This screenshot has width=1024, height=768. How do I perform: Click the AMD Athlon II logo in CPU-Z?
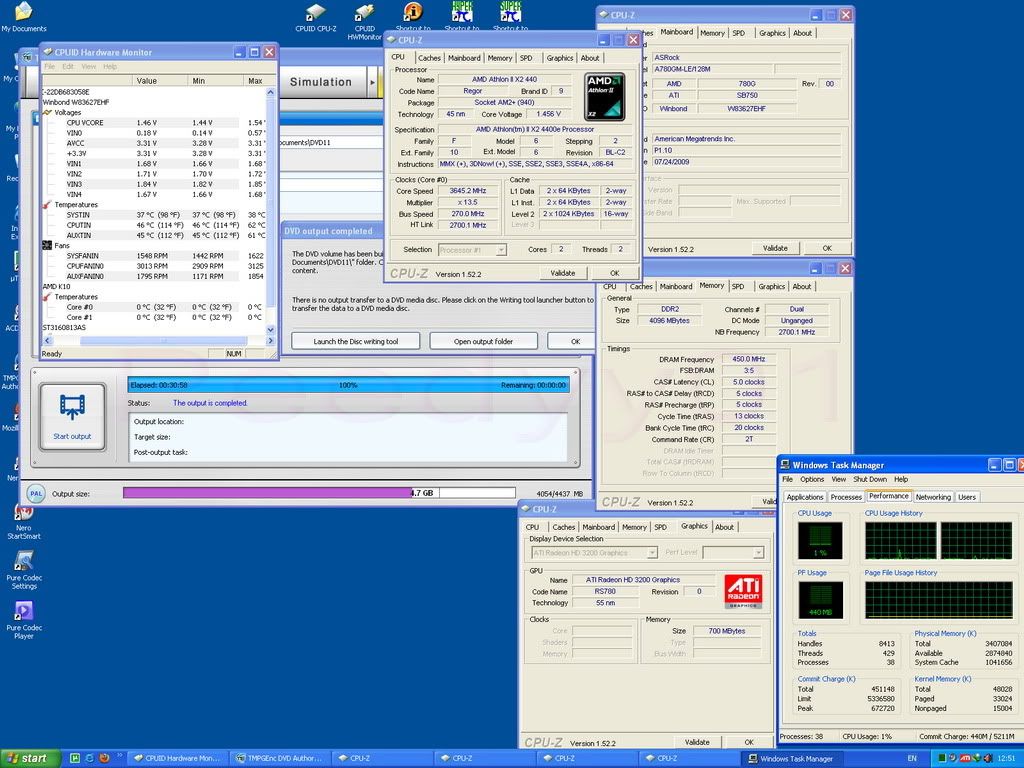click(605, 97)
